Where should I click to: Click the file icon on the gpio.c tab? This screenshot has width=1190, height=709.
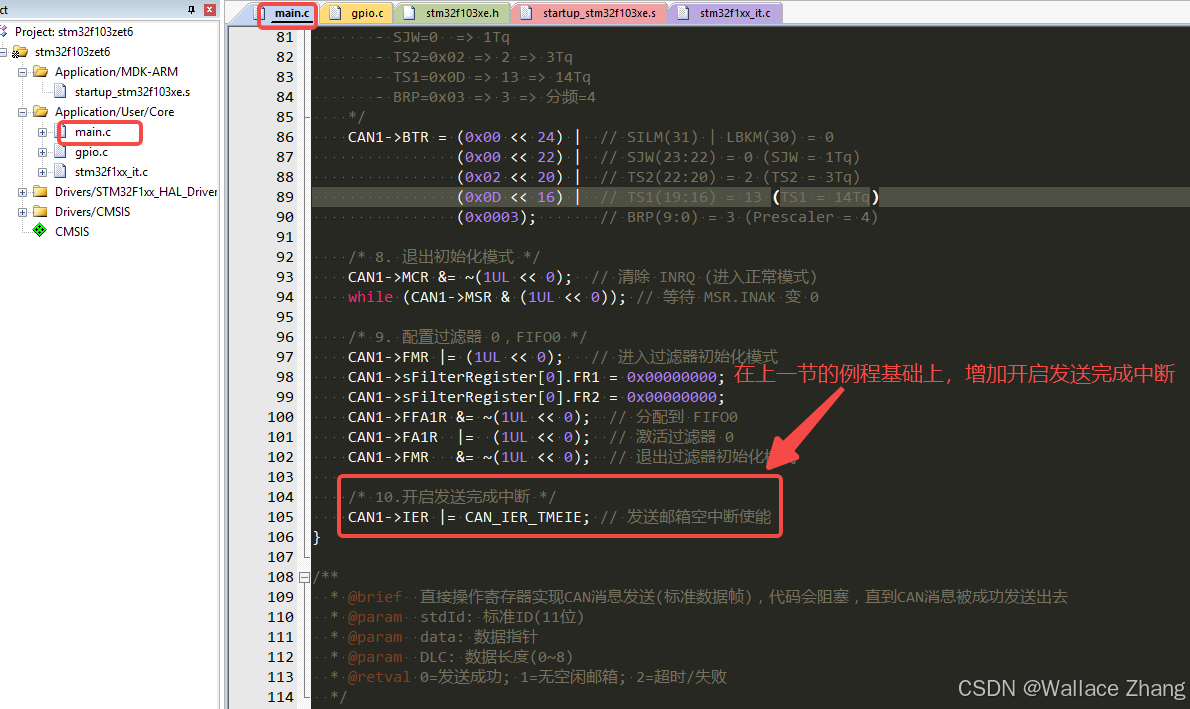coord(334,13)
